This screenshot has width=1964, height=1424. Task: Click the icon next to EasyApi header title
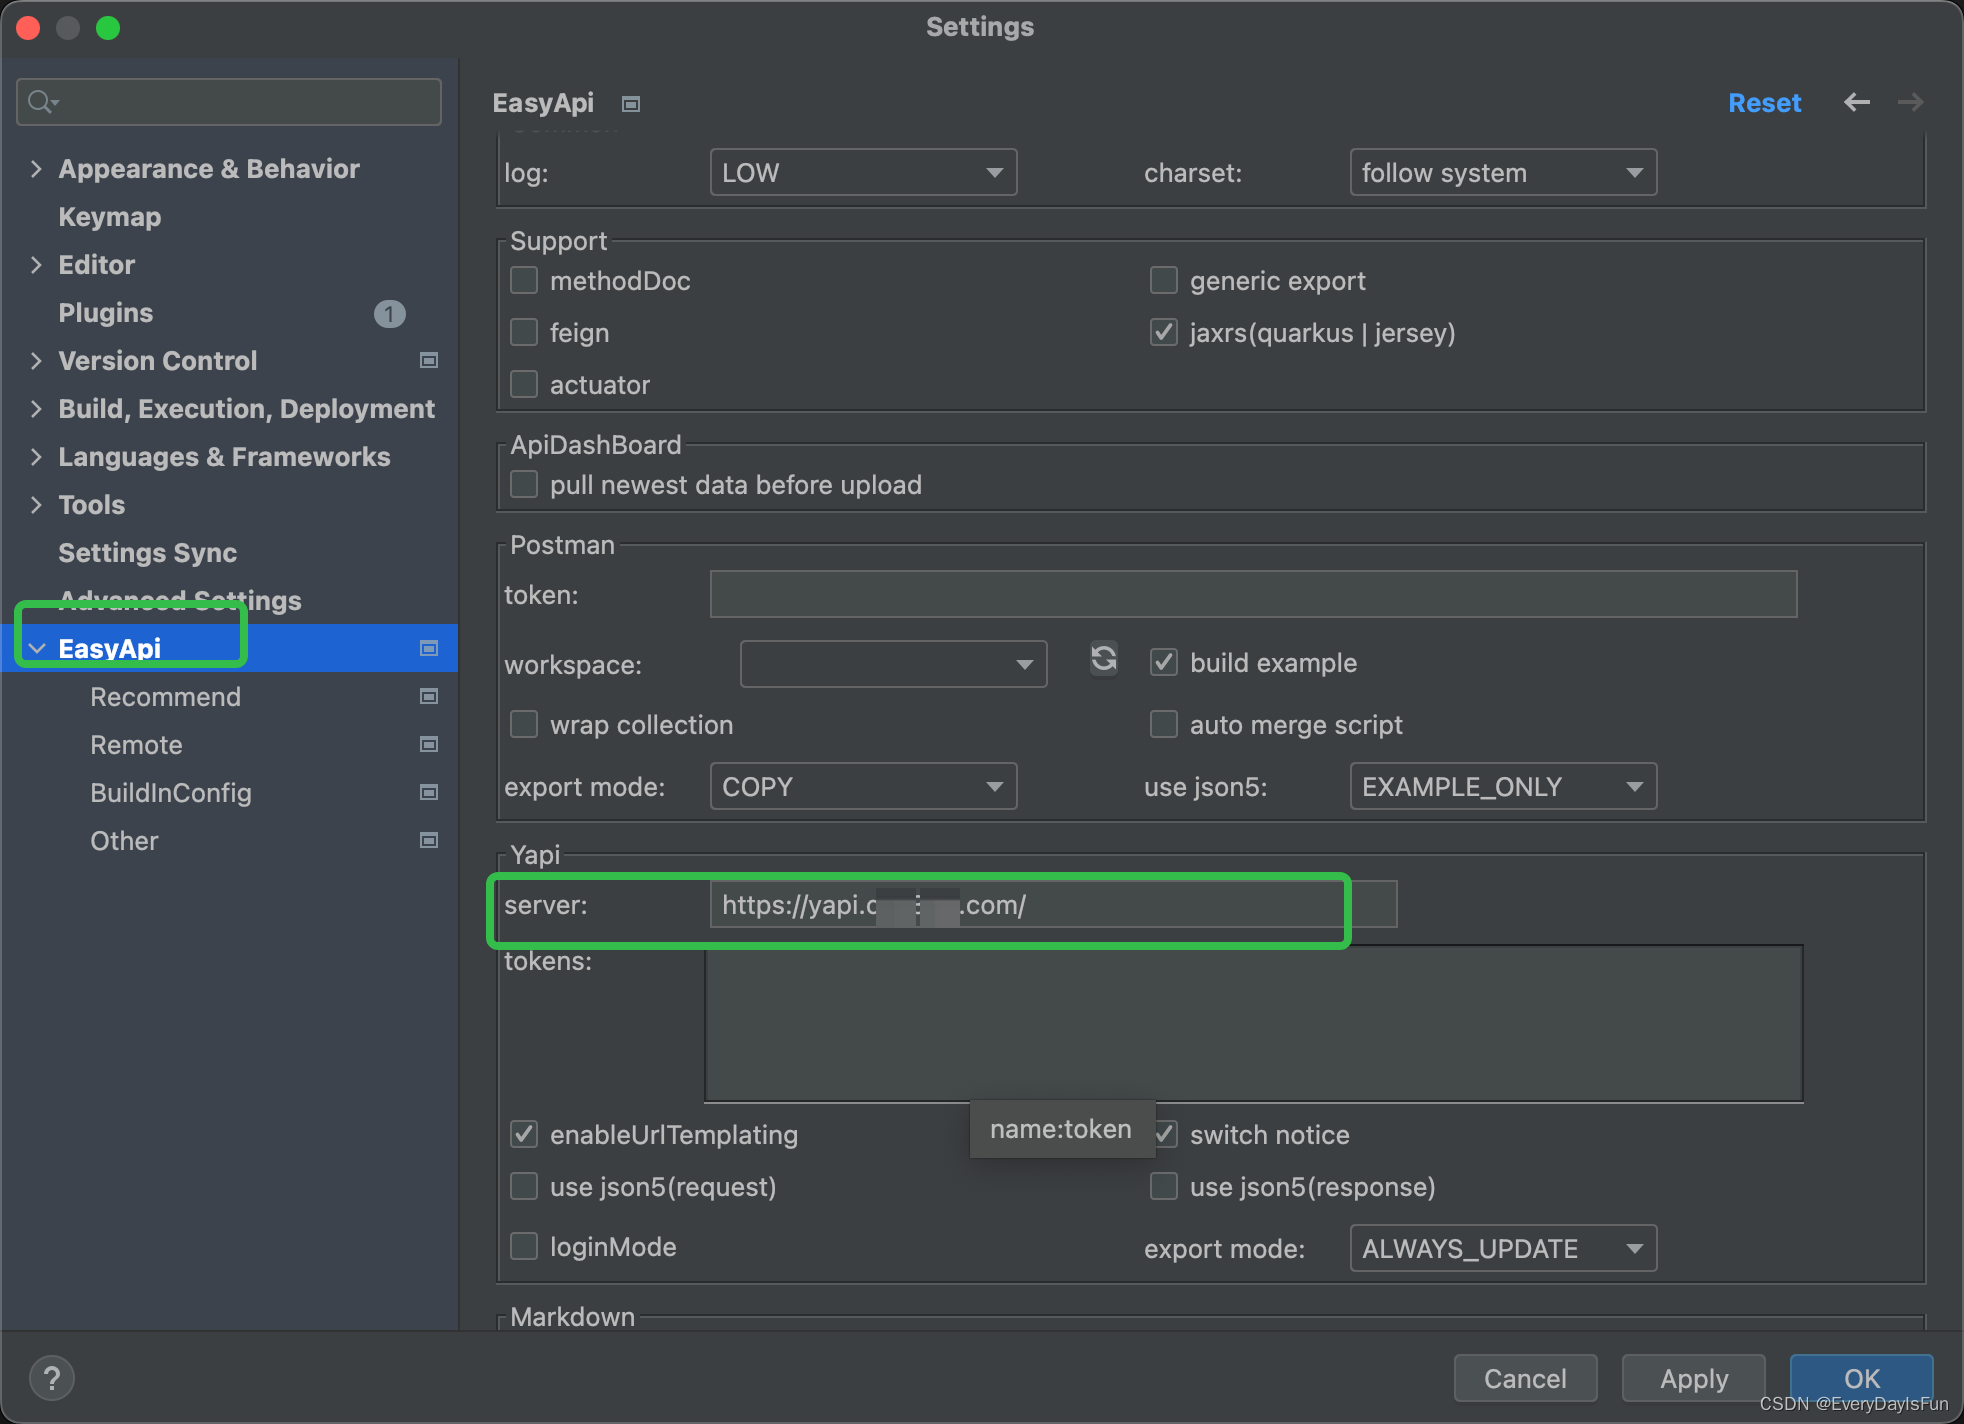click(631, 104)
